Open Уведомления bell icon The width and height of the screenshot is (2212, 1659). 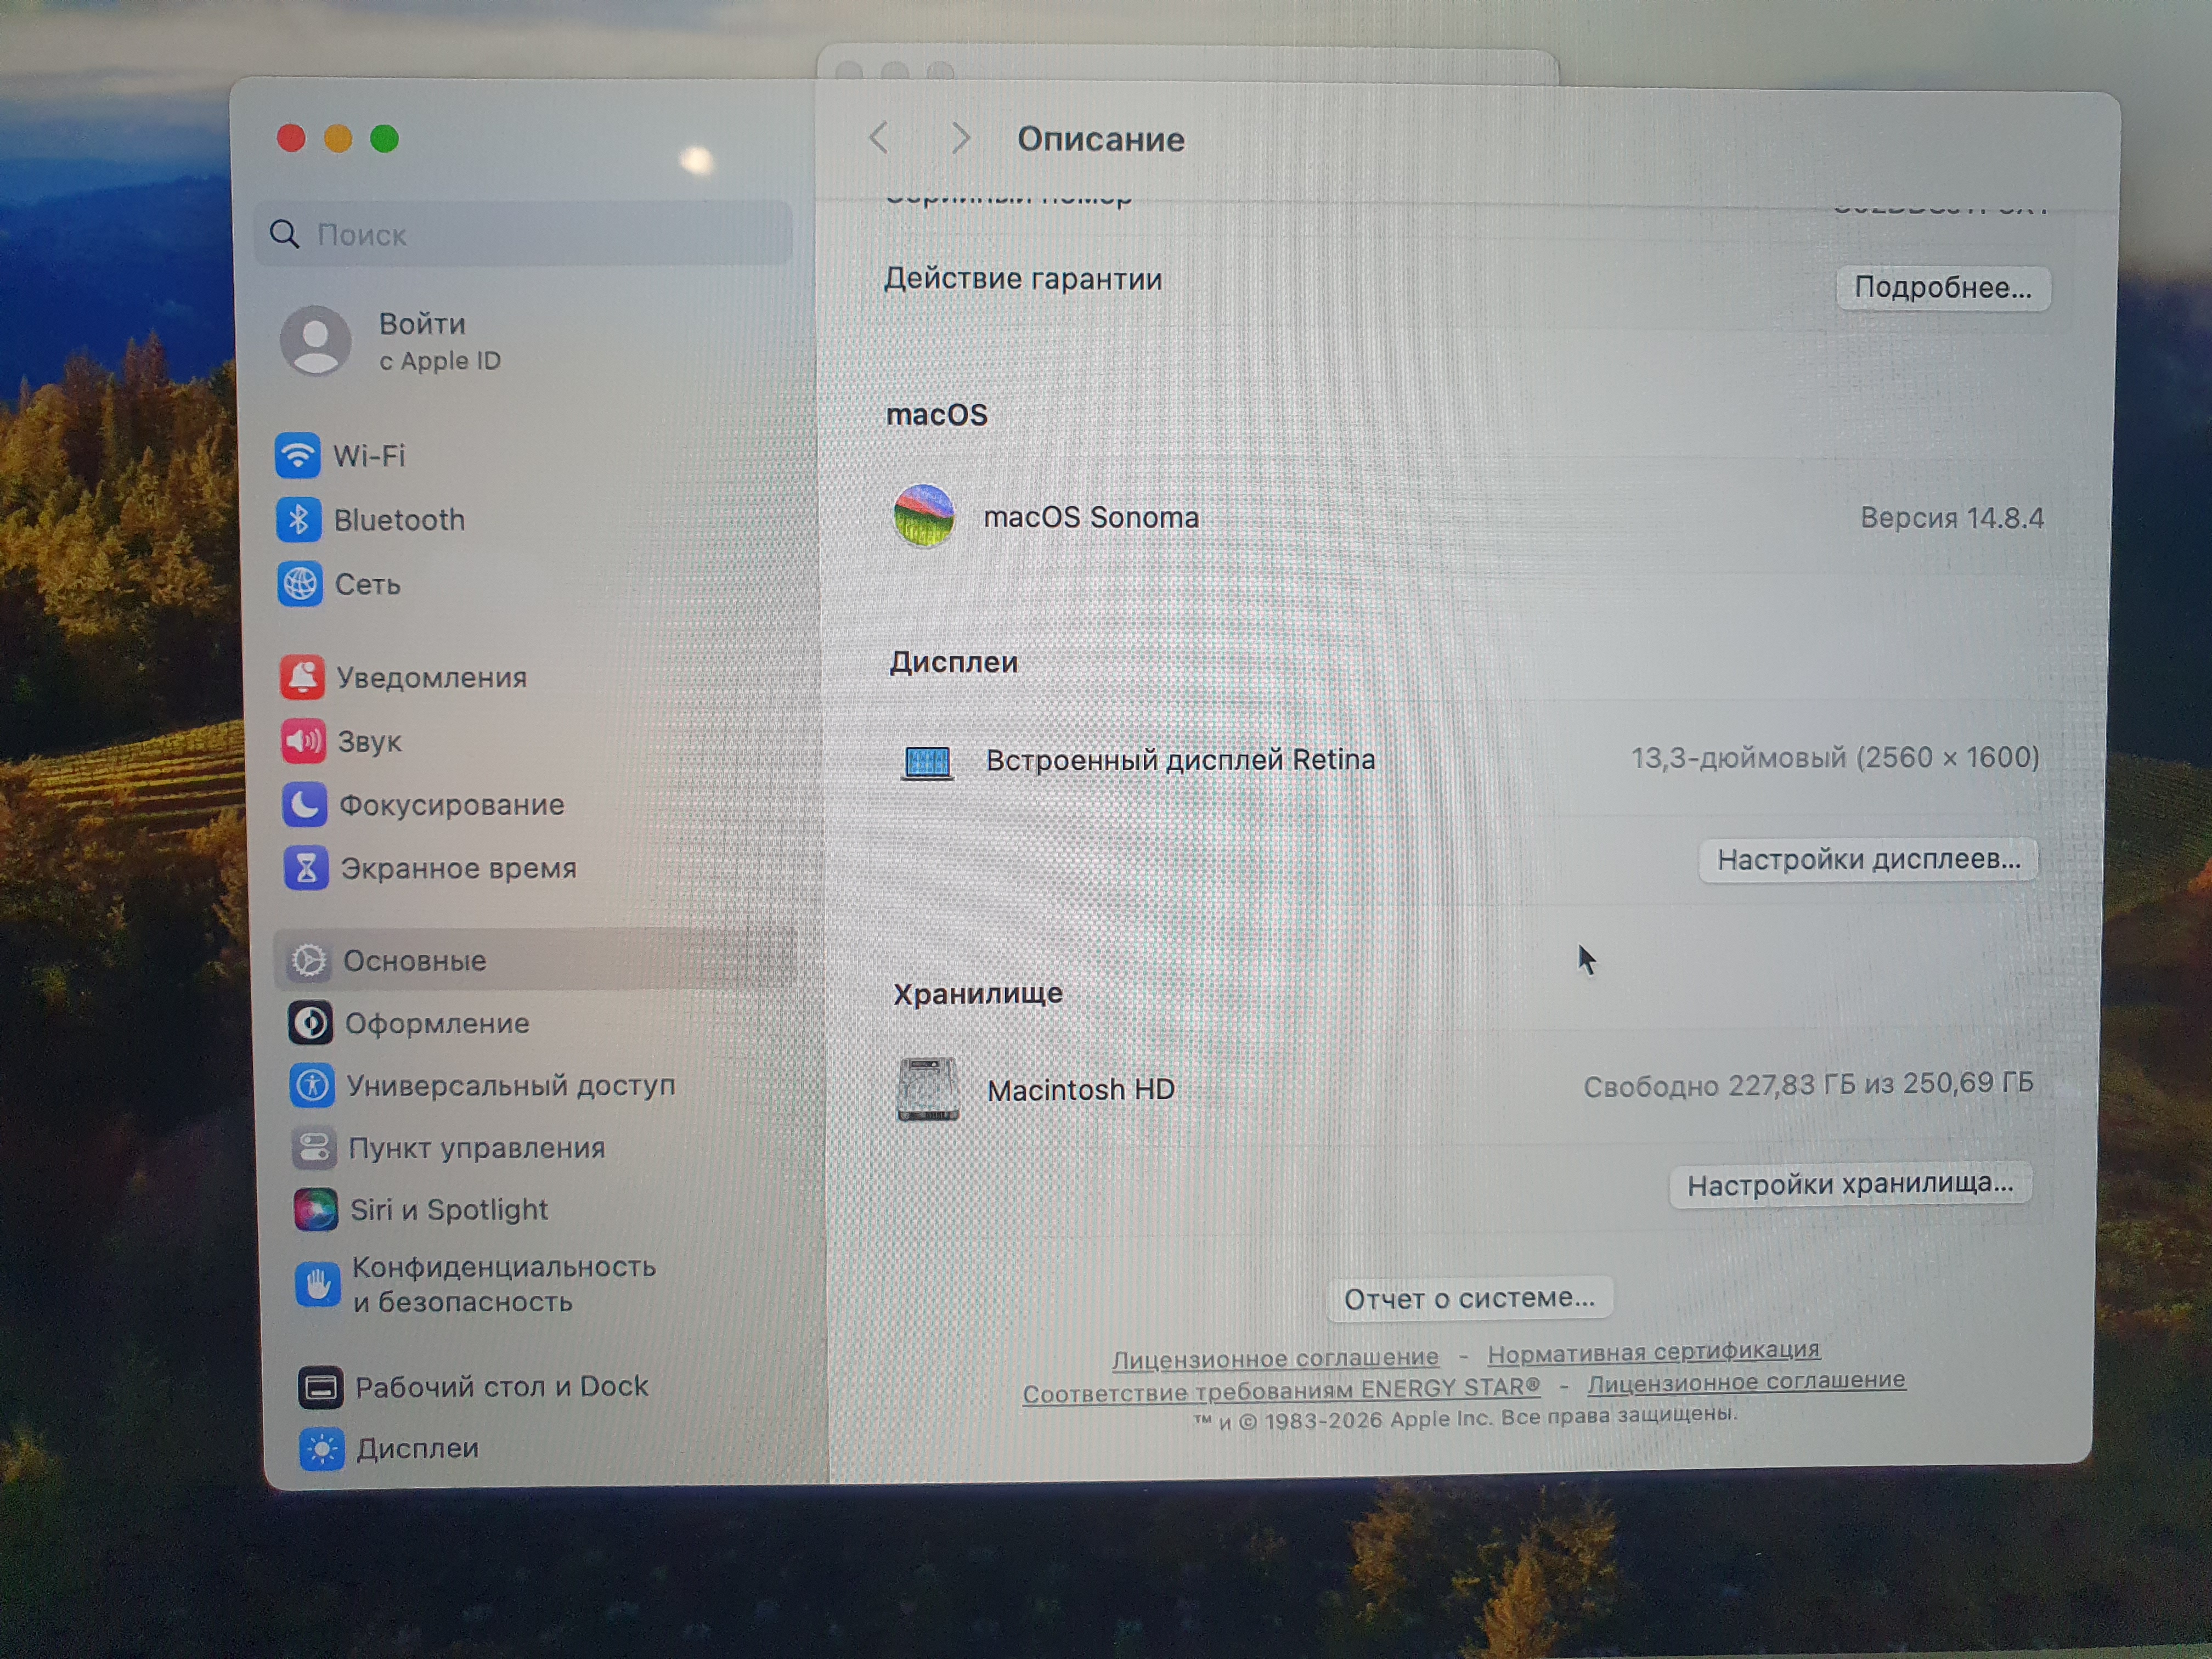click(302, 678)
